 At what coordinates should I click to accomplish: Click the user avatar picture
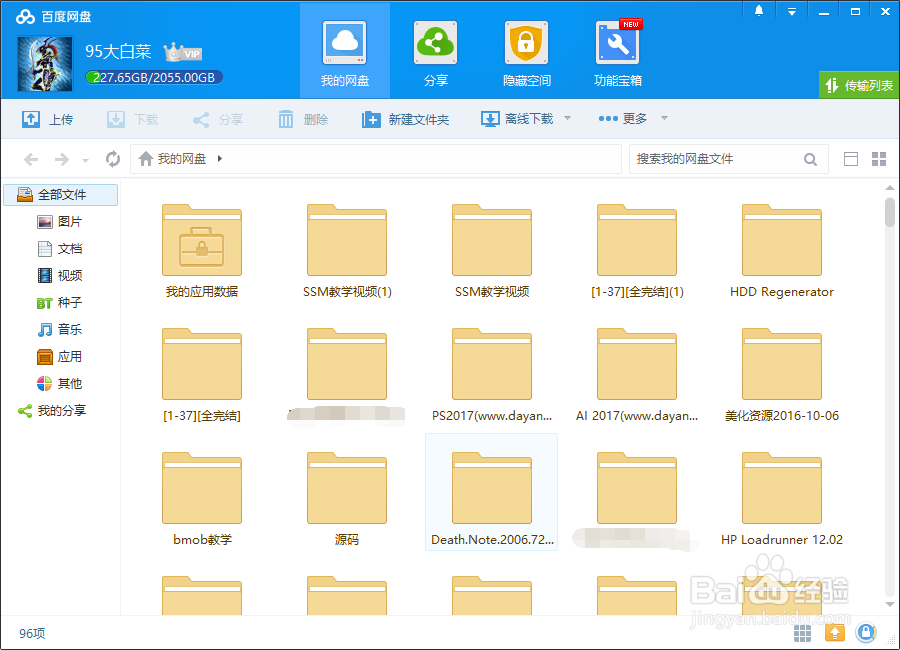(x=45, y=64)
